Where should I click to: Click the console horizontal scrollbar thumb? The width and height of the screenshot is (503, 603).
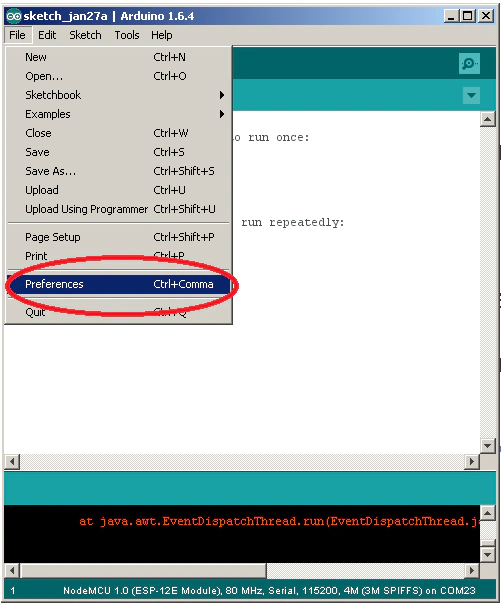point(143,571)
